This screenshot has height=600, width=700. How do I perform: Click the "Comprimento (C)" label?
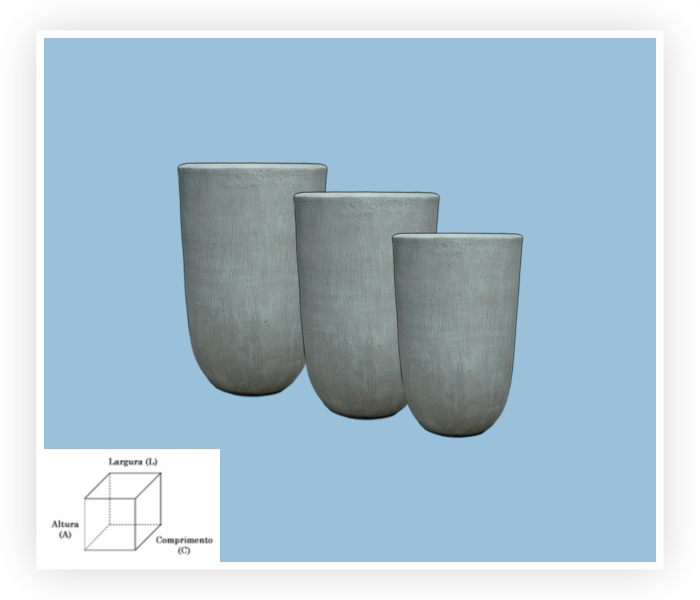184,545
